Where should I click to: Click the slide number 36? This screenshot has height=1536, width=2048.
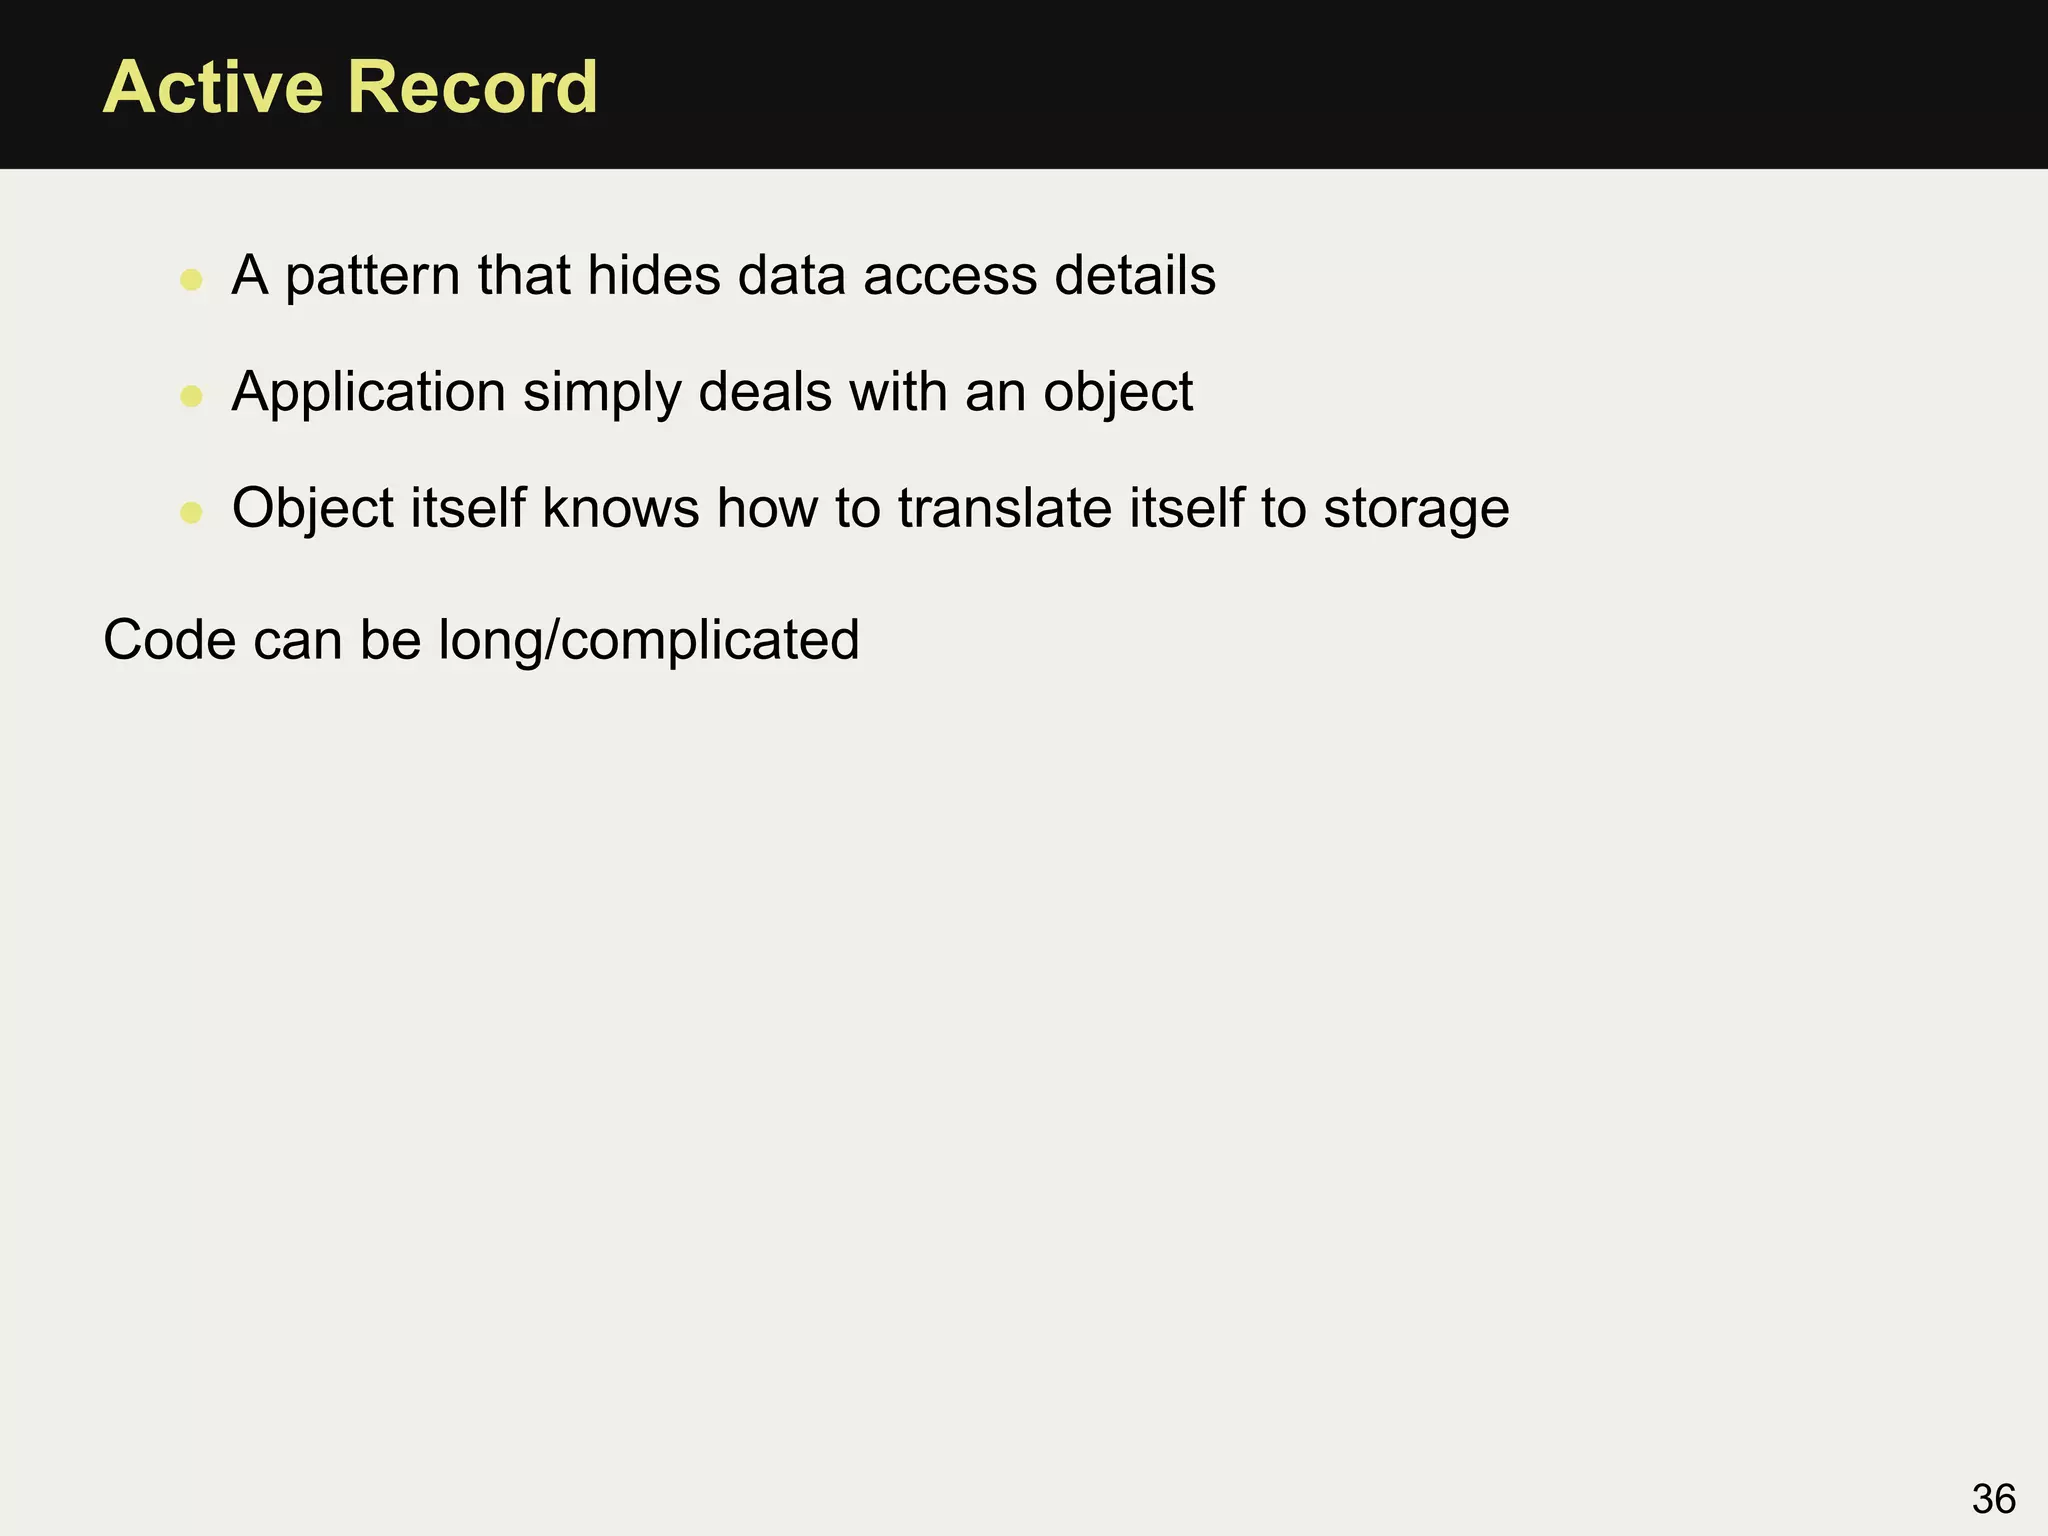coord(1993,1499)
